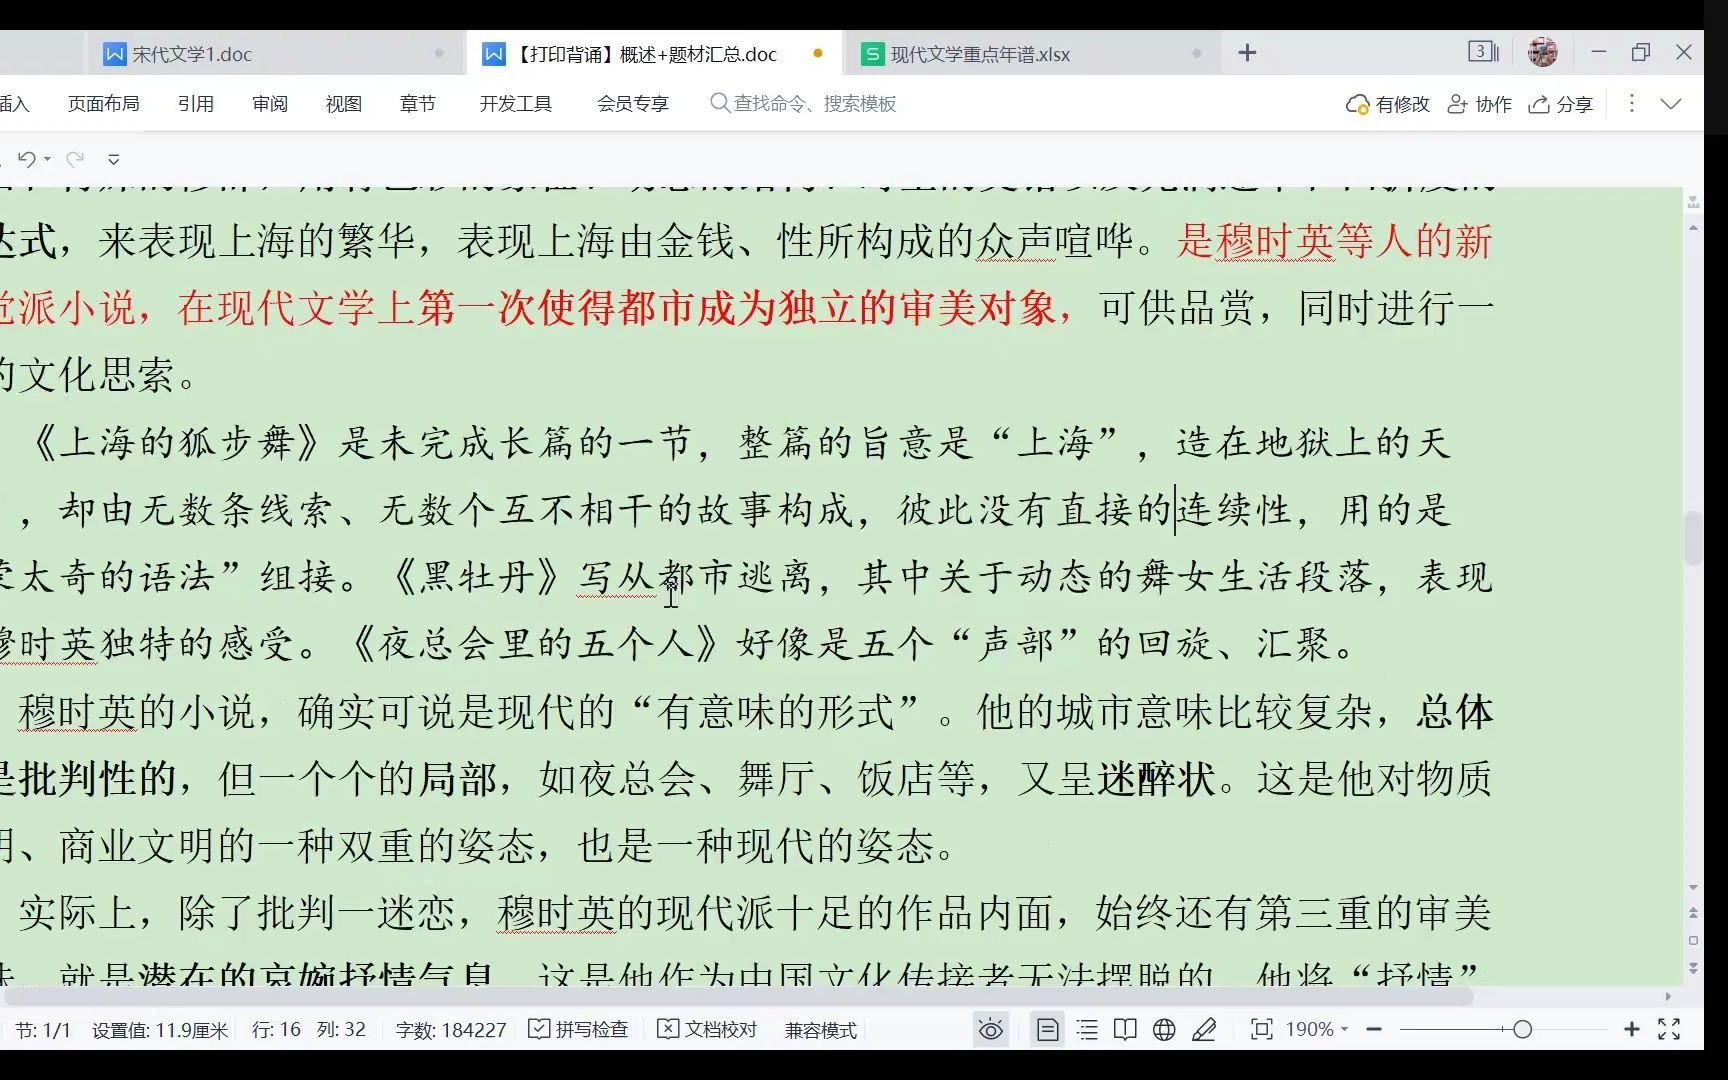This screenshot has height=1080, width=1728.
Task: Open the 视图 ribbon tab
Action: (x=344, y=104)
